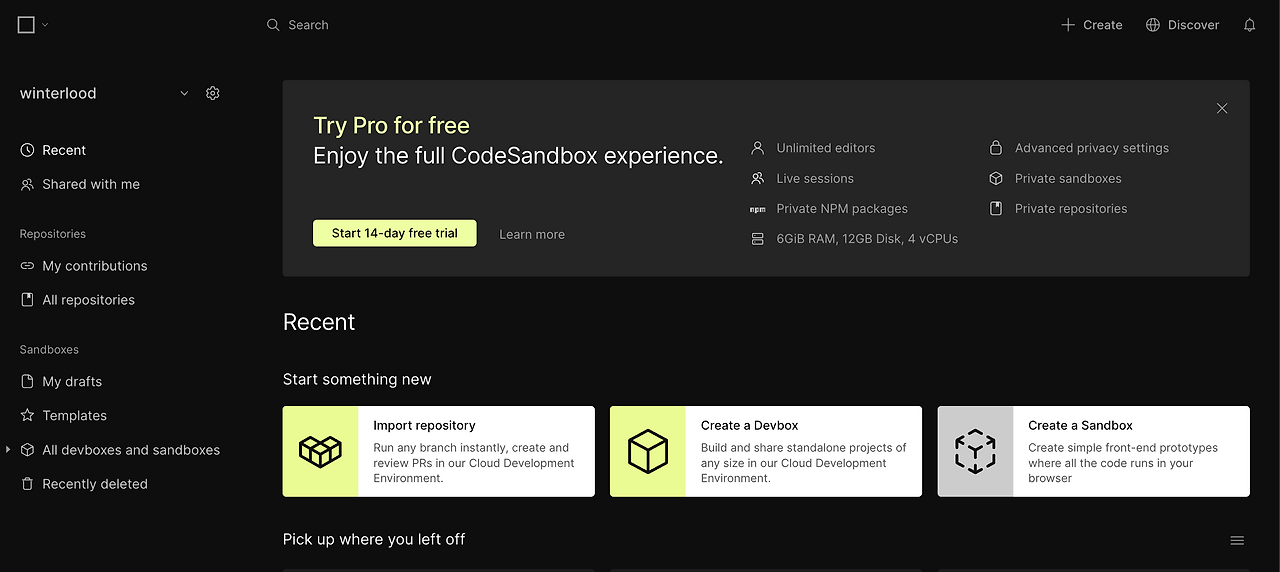The width and height of the screenshot is (1280, 572).
Task: Click the Unlimited editors text
Action: point(826,148)
